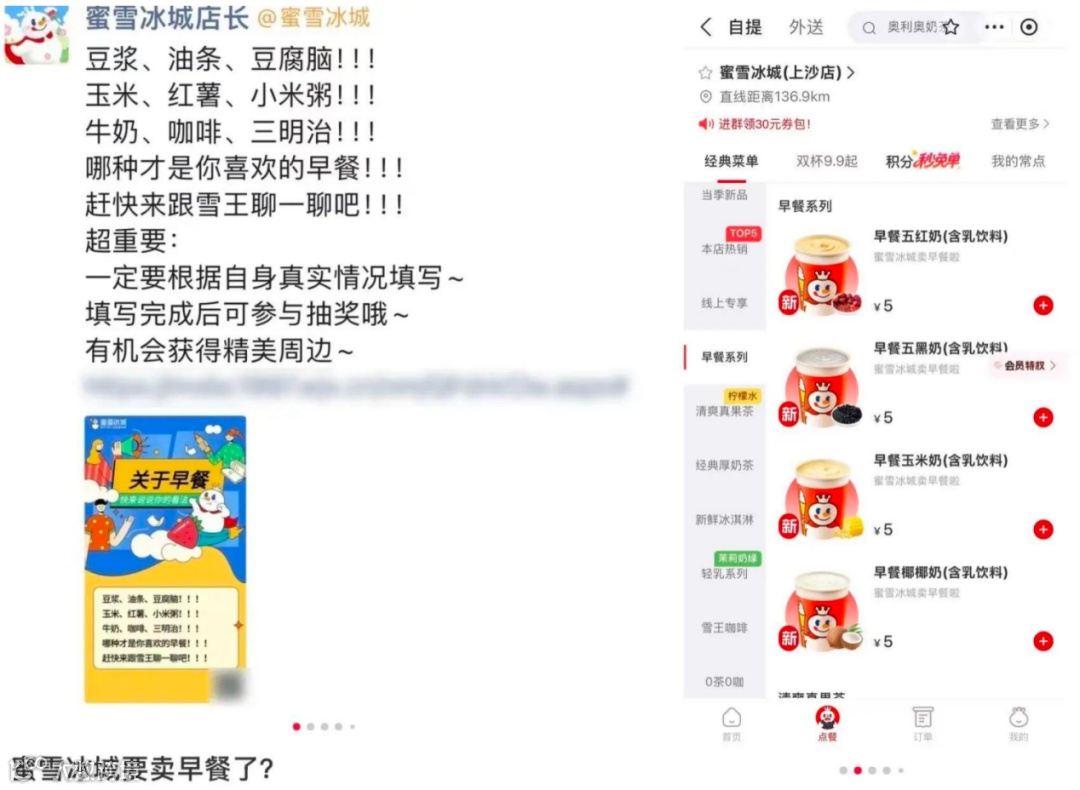This screenshot has height=790, width=1080.
Task: Favorite store with star beside 蜜雪冰城(上沙店)
Action: pos(705,72)
